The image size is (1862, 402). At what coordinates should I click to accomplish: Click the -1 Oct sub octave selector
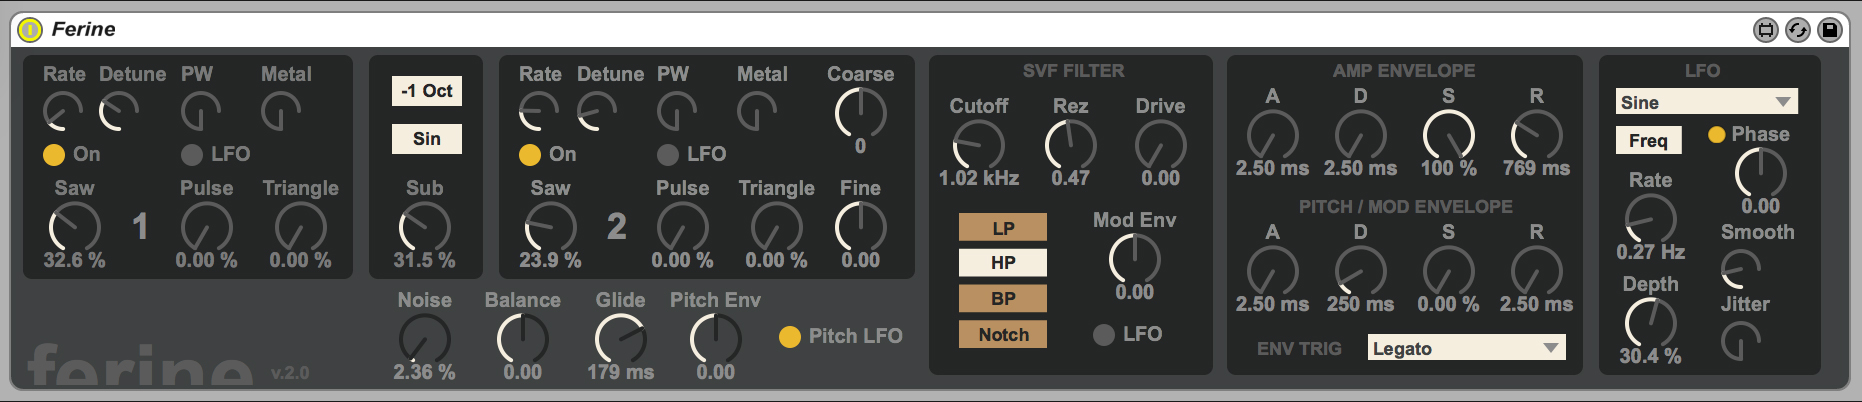pos(426,91)
